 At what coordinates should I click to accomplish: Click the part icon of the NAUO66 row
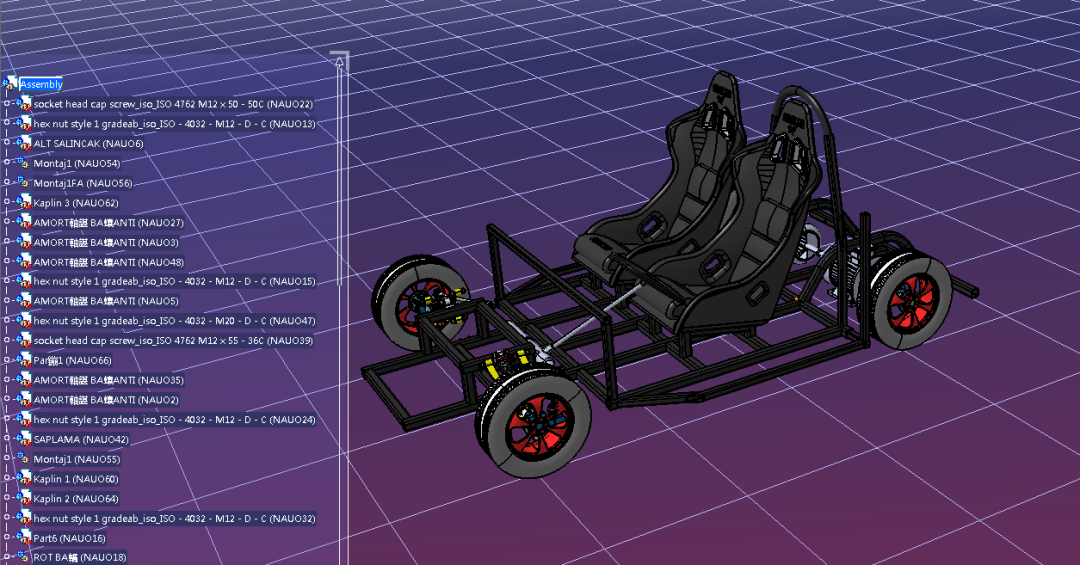click(23, 360)
